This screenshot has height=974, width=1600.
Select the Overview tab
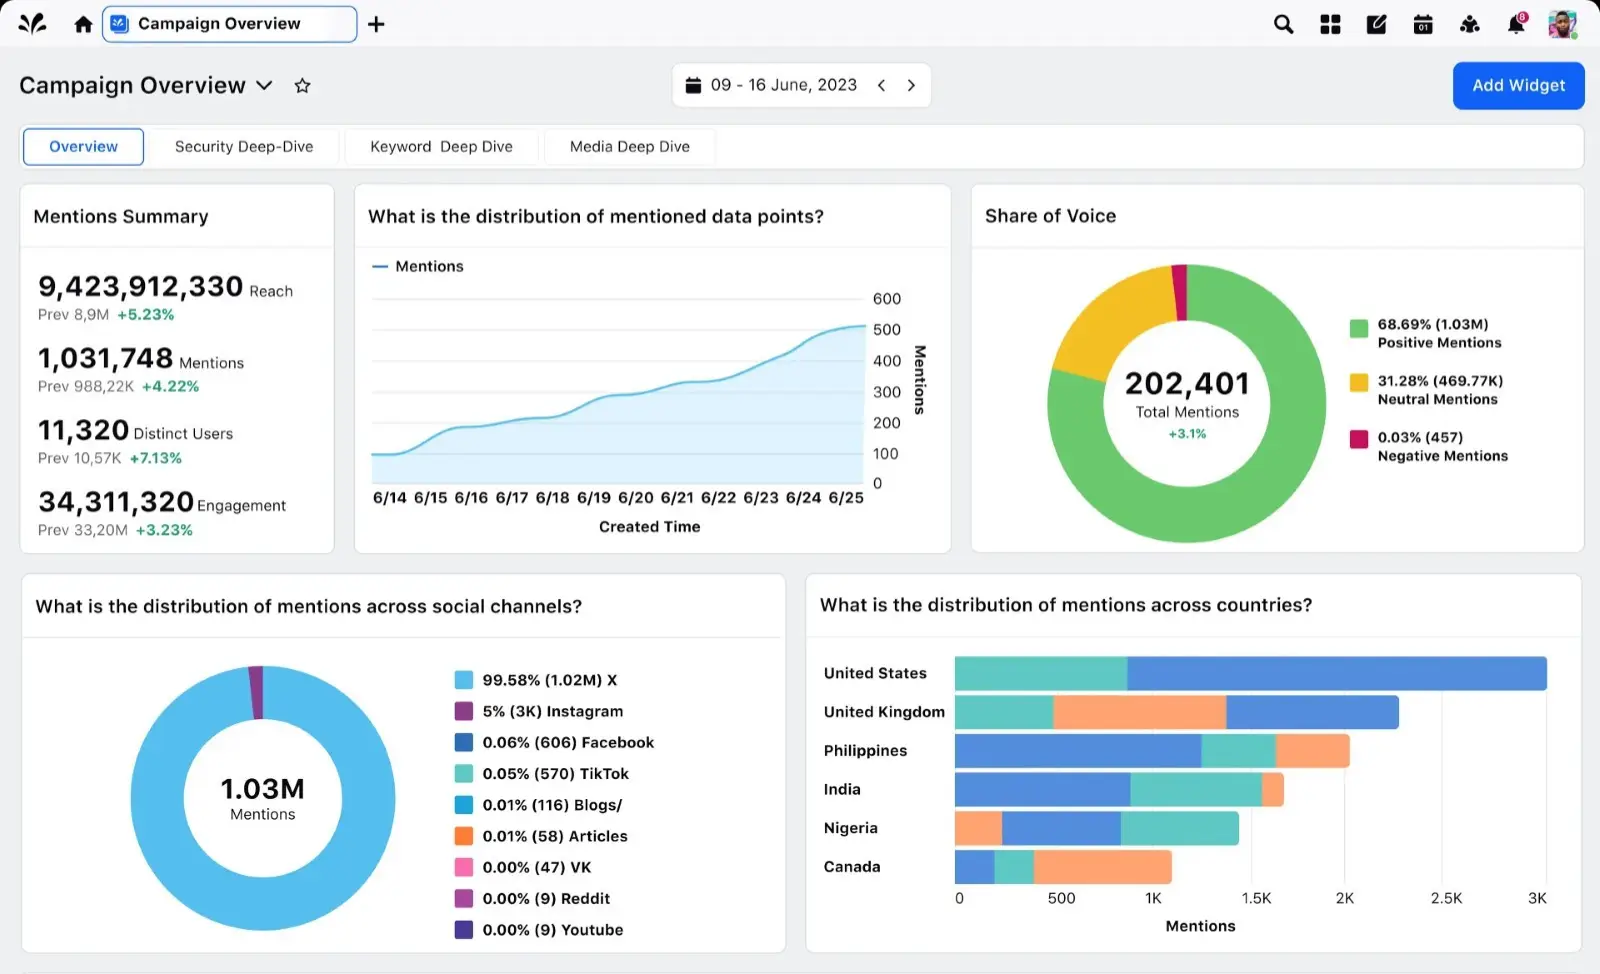(83, 146)
